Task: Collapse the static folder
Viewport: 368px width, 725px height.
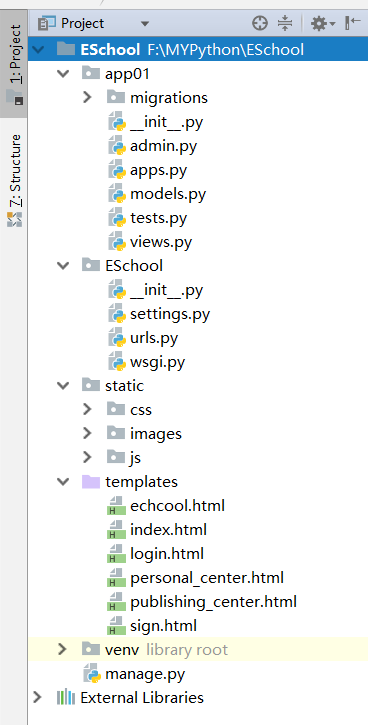Action: click(63, 385)
